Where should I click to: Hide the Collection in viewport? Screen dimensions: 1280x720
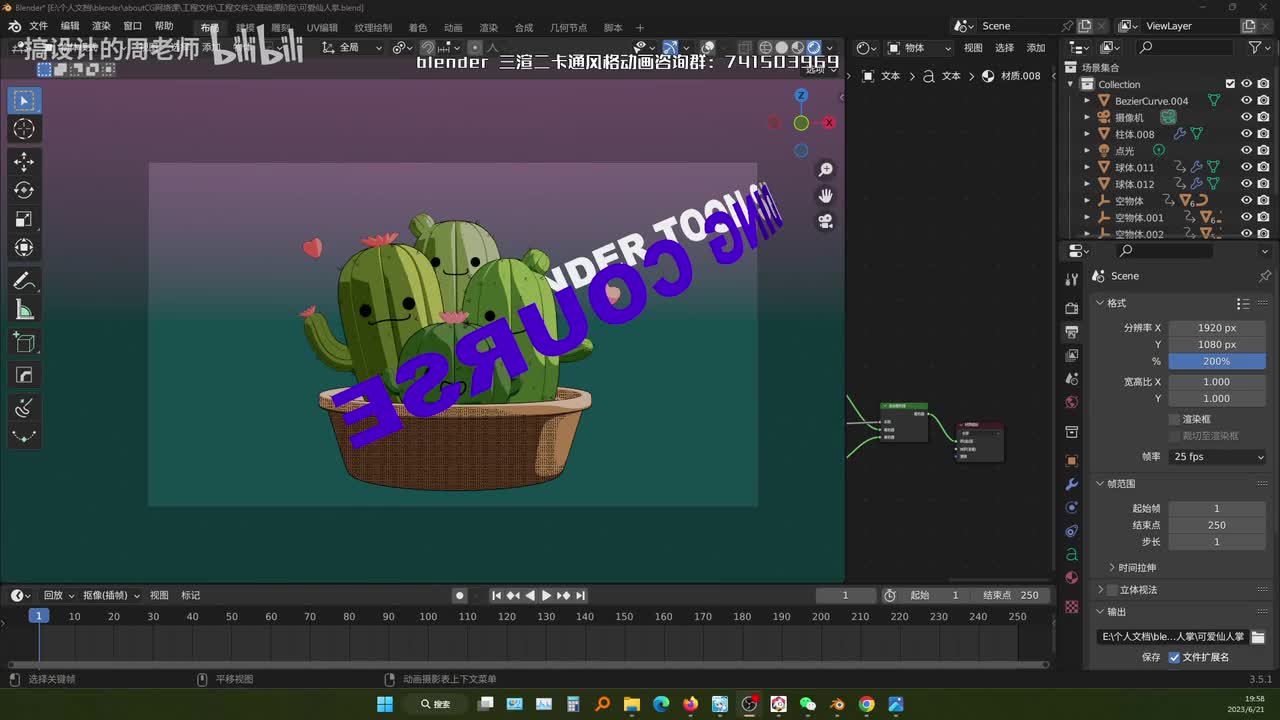coord(1247,84)
